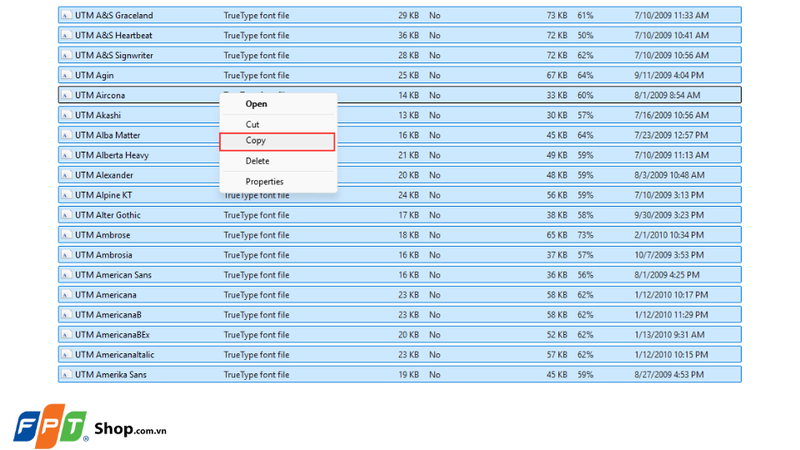The image size is (800, 450).
Task: Click the UTM Alpine KT font icon
Action: coord(66,194)
